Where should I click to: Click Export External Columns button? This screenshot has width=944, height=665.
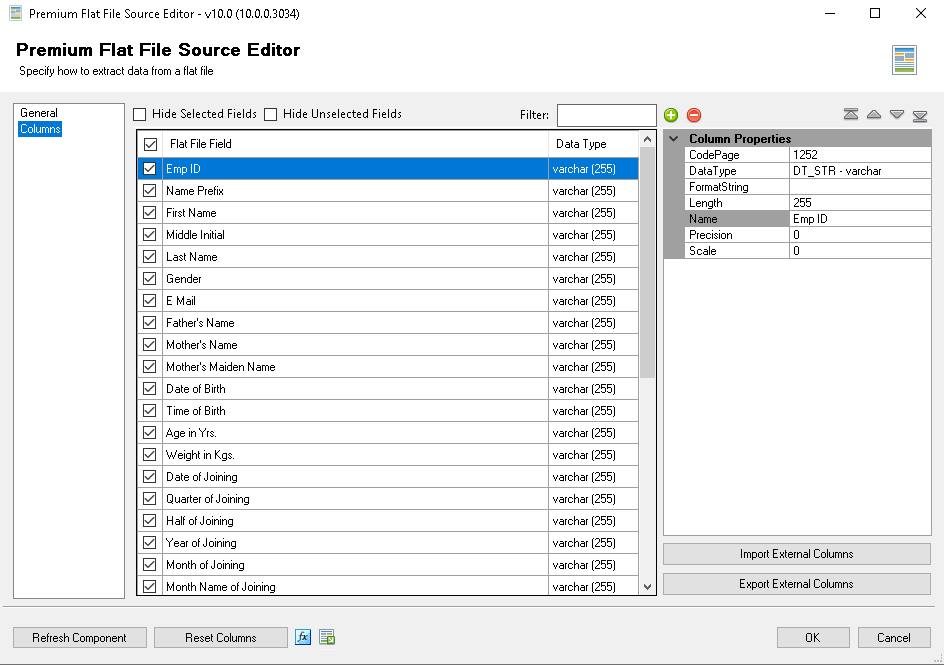click(796, 584)
